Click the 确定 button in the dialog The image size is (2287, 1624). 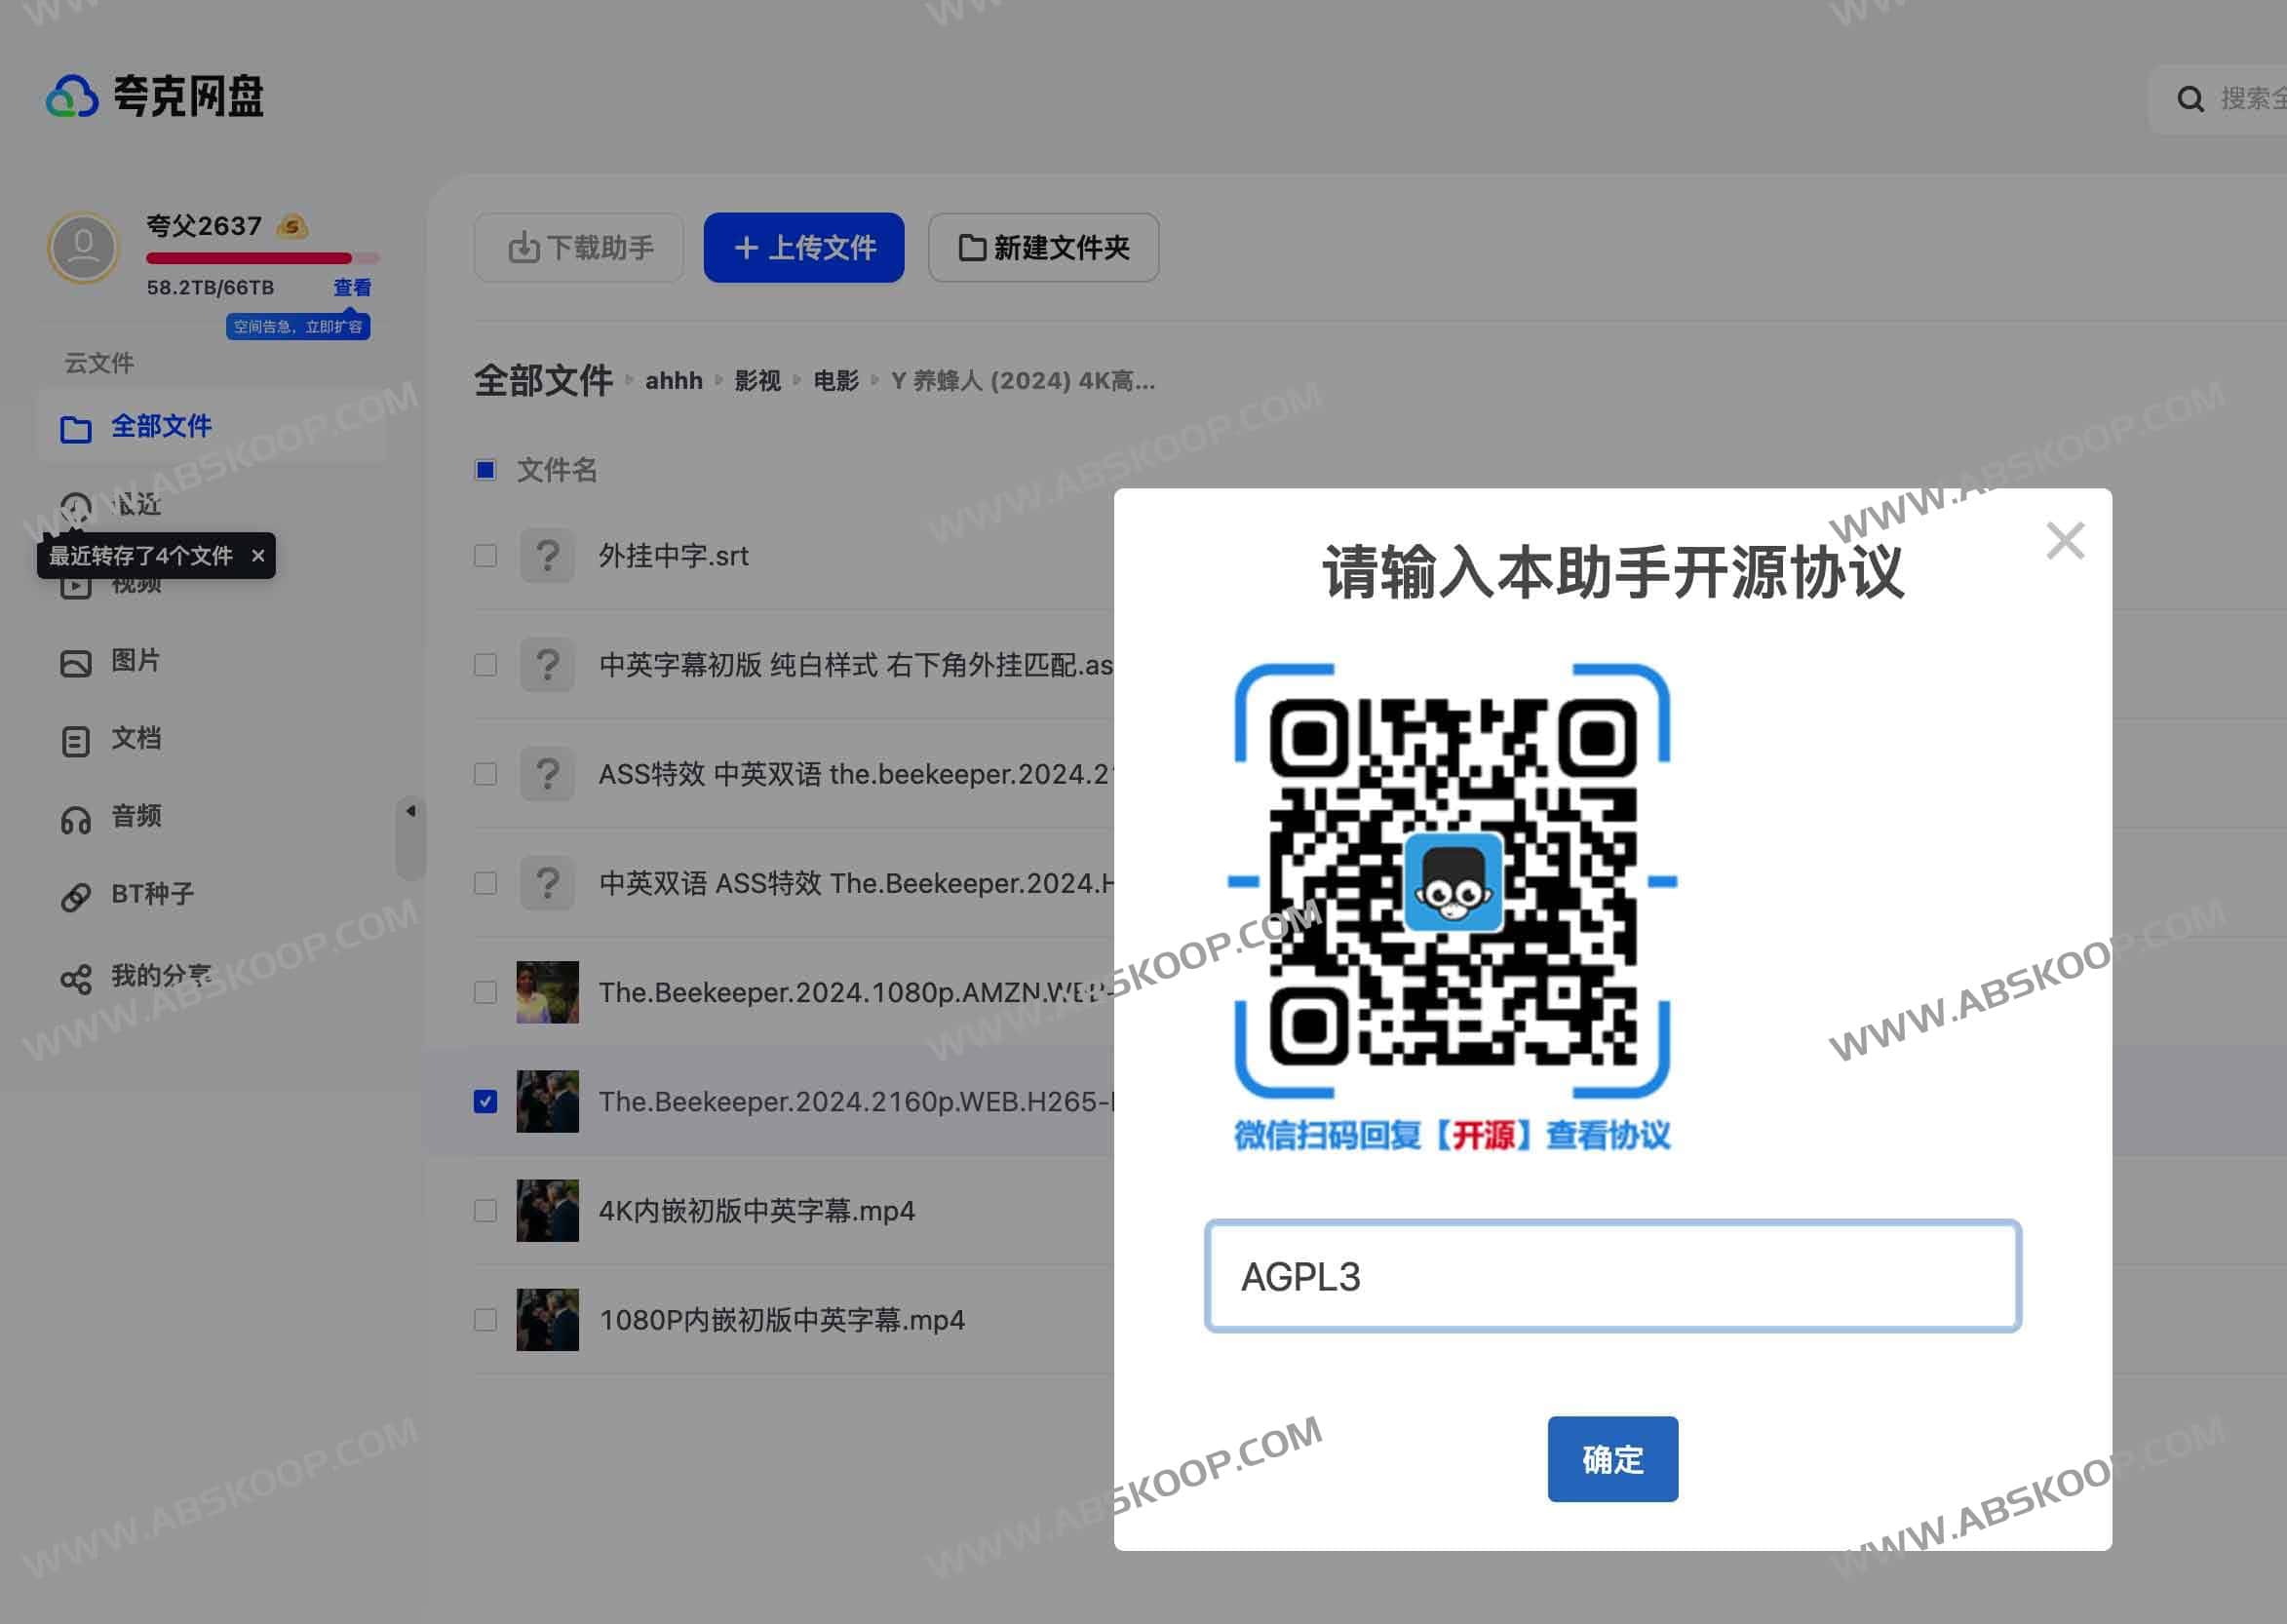tap(1611, 1460)
